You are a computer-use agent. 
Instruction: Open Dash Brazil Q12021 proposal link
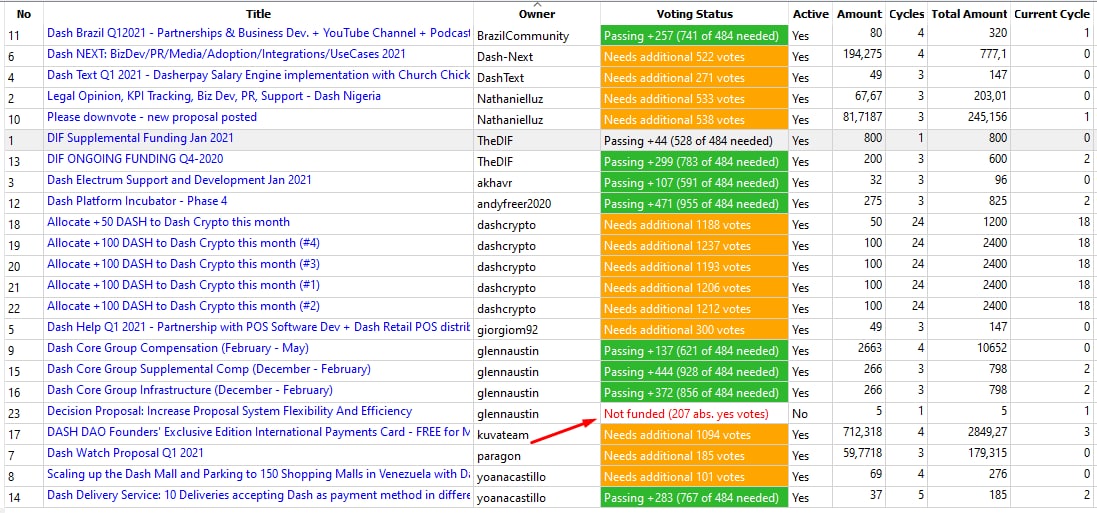[258, 33]
